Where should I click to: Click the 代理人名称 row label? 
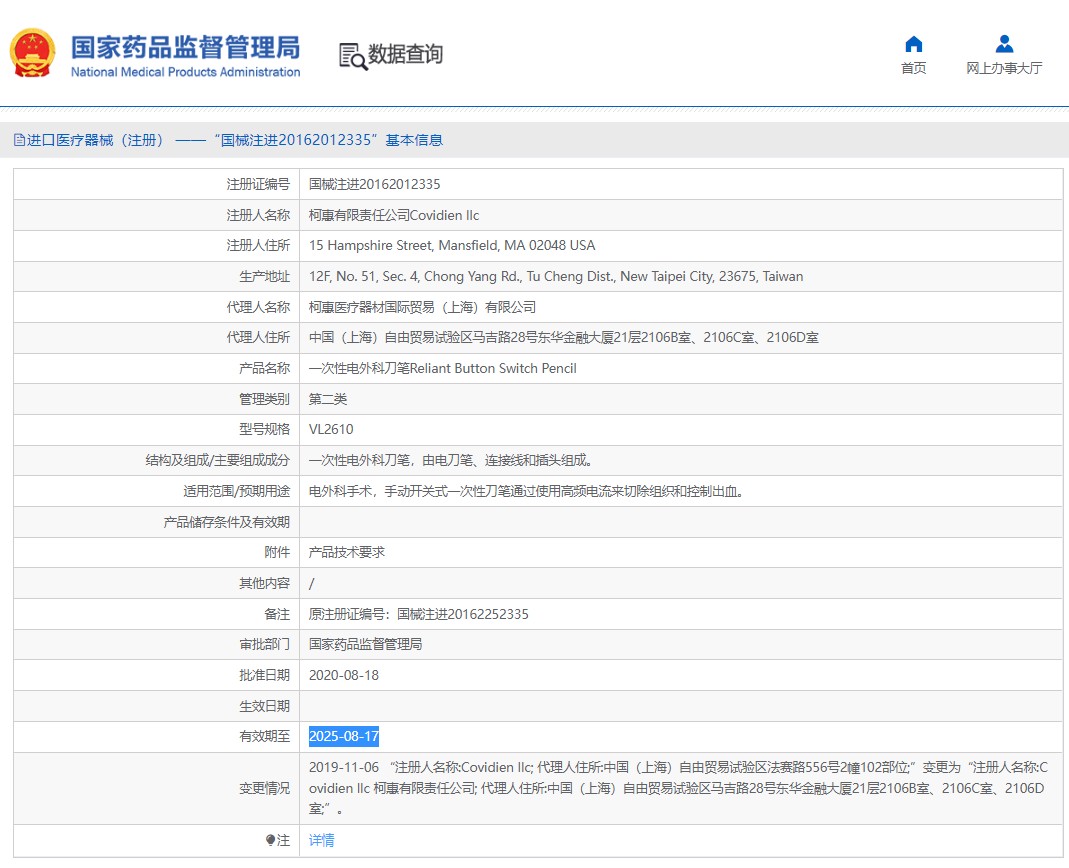pyautogui.click(x=258, y=307)
